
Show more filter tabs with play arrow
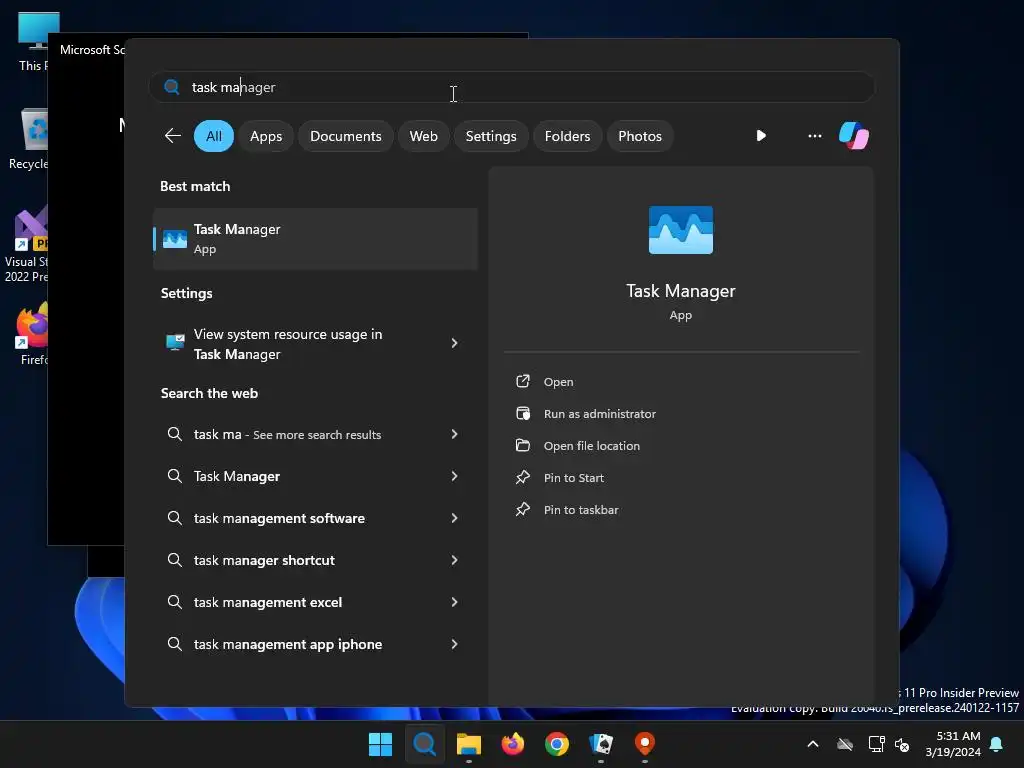761,136
